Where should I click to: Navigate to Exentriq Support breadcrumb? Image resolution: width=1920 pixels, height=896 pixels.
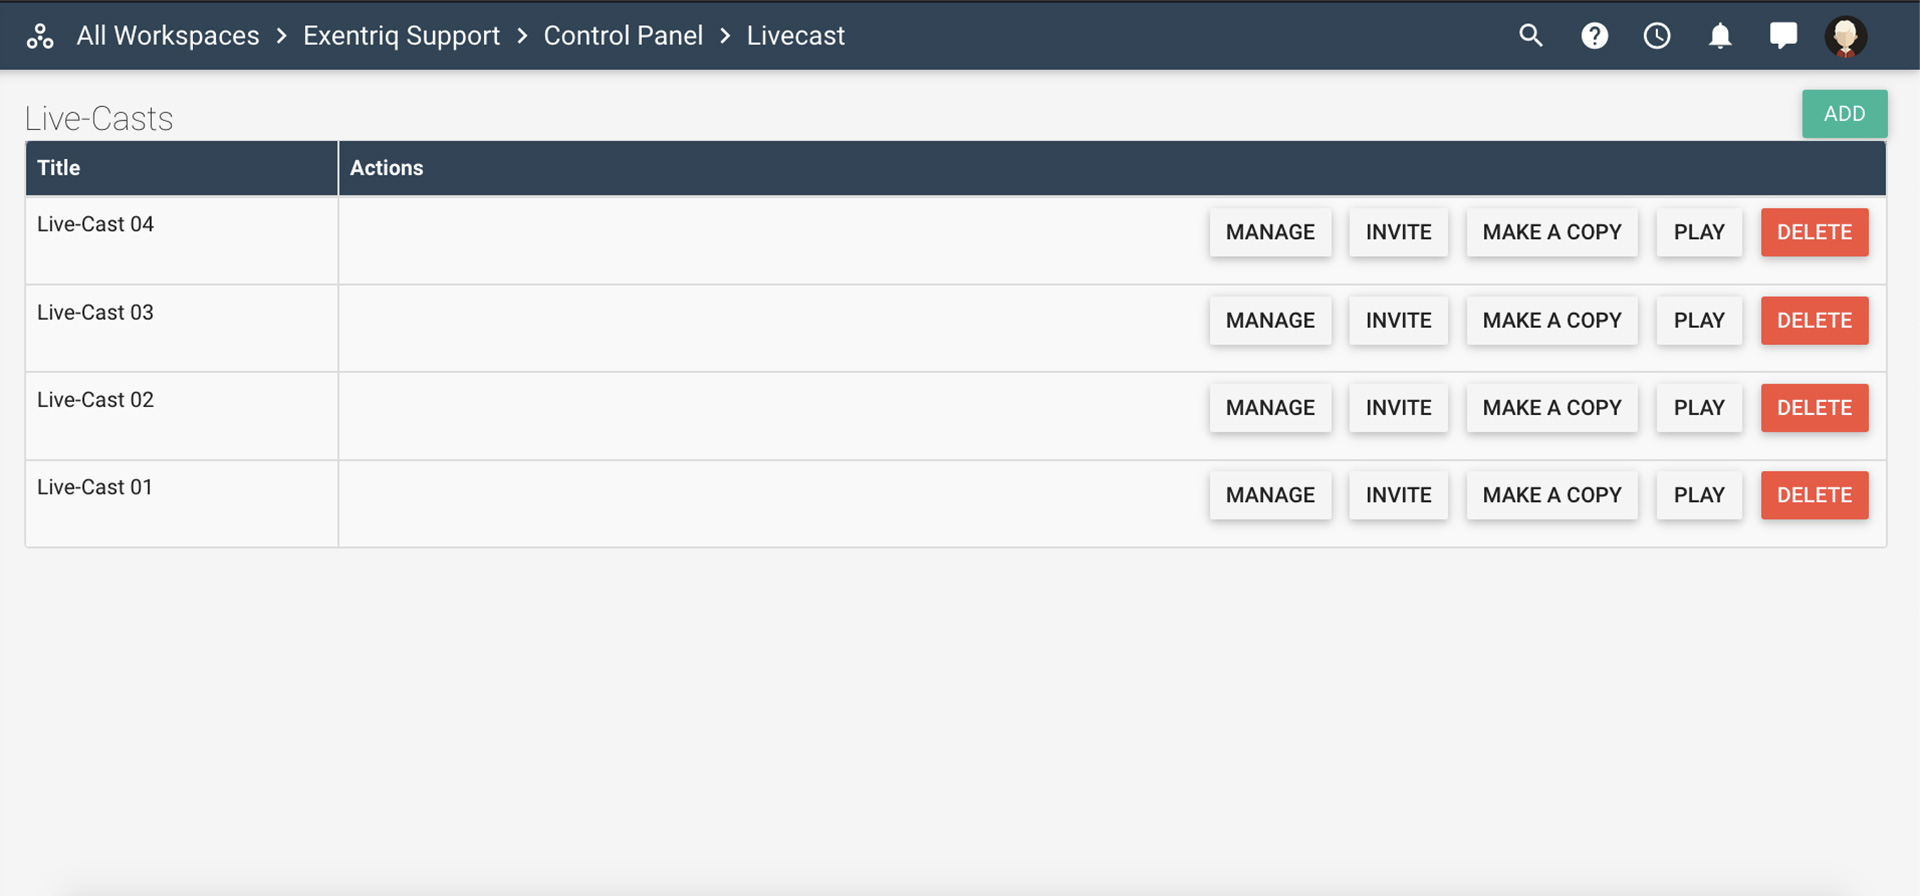pos(401,36)
